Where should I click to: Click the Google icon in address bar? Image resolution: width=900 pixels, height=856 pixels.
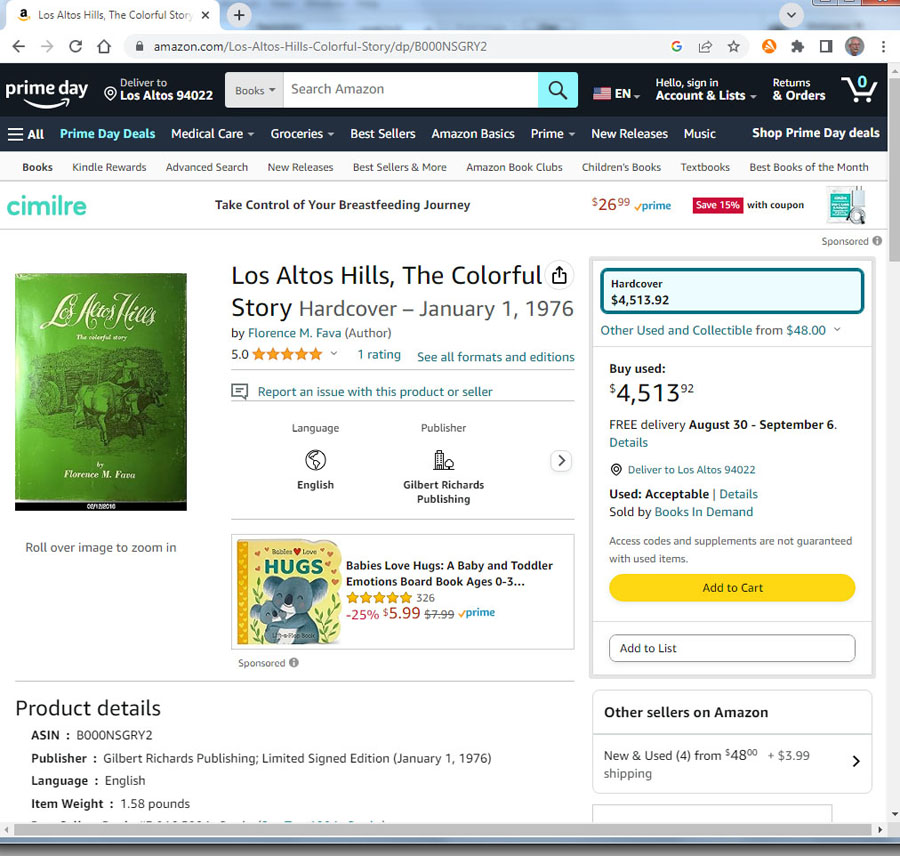[677, 46]
